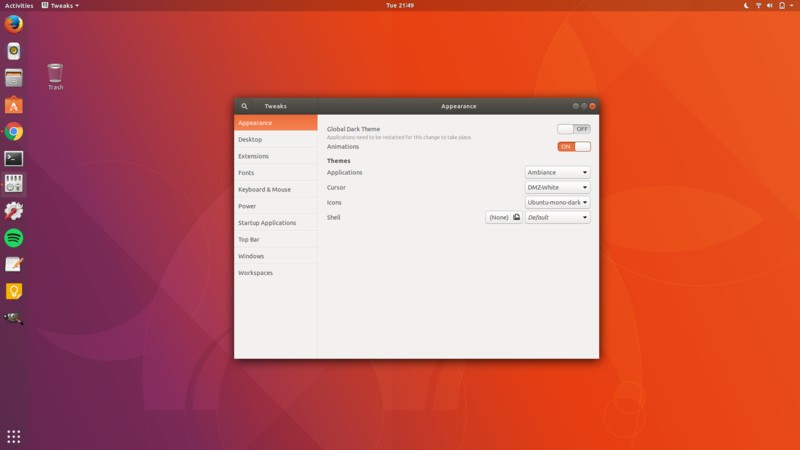The width and height of the screenshot is (800, 450).
Task: Go to Desktop settings in sidebar
Action: tap(276, 139)
